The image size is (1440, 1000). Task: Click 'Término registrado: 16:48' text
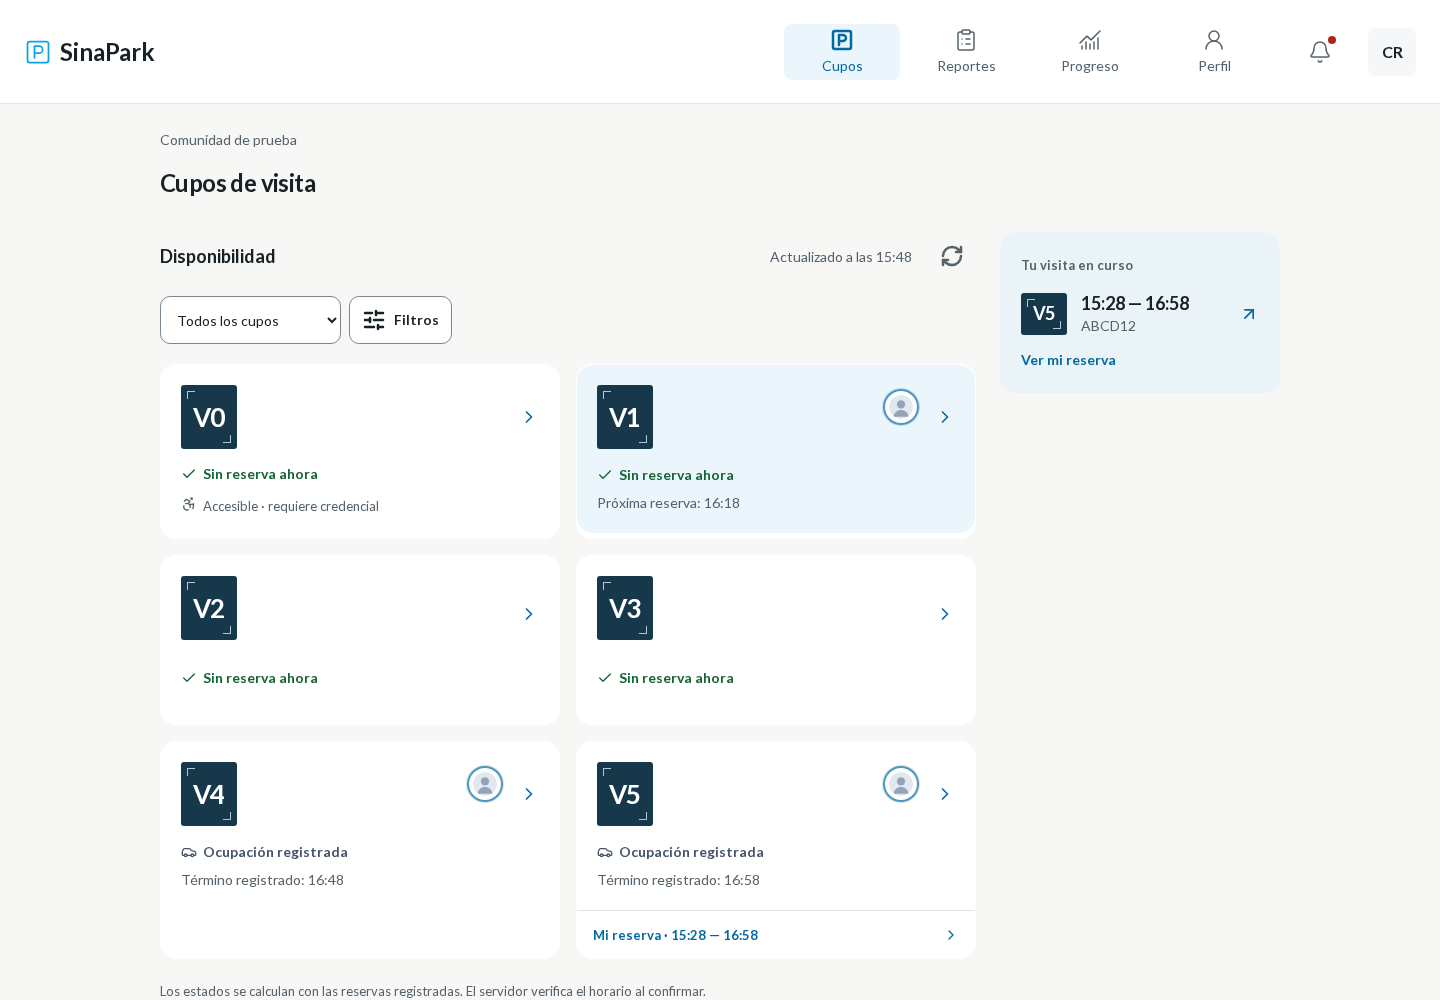pyautogui.click(x=263, y=880)
